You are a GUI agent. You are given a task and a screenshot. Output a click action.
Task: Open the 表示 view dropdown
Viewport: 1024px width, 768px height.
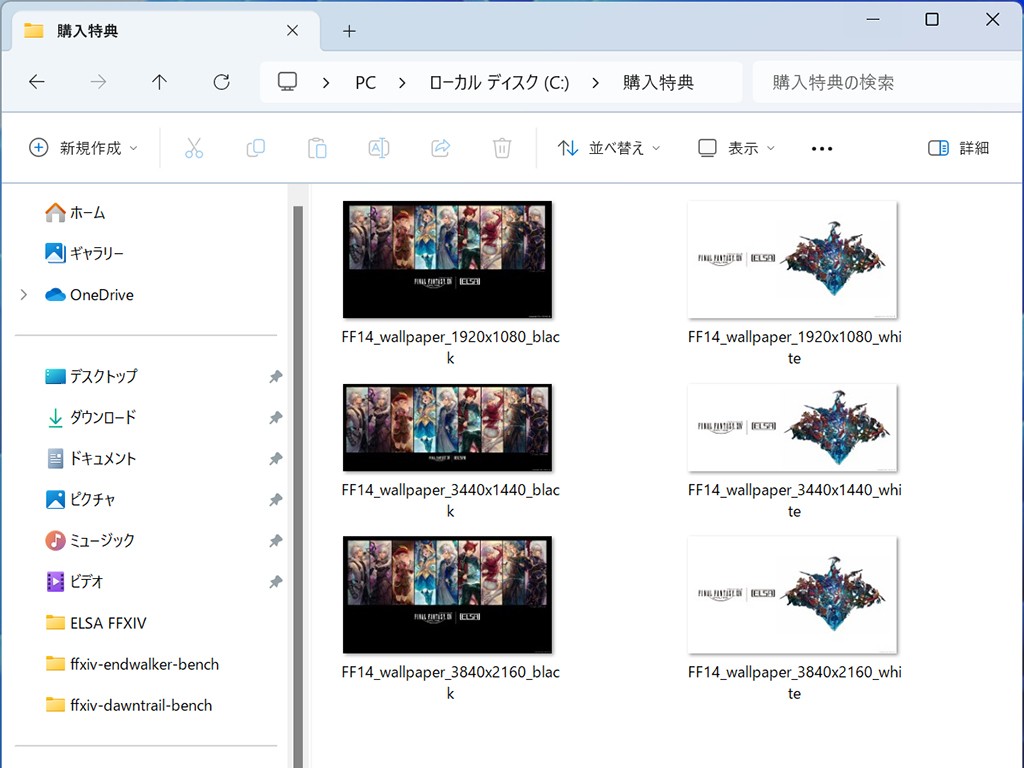736,148
